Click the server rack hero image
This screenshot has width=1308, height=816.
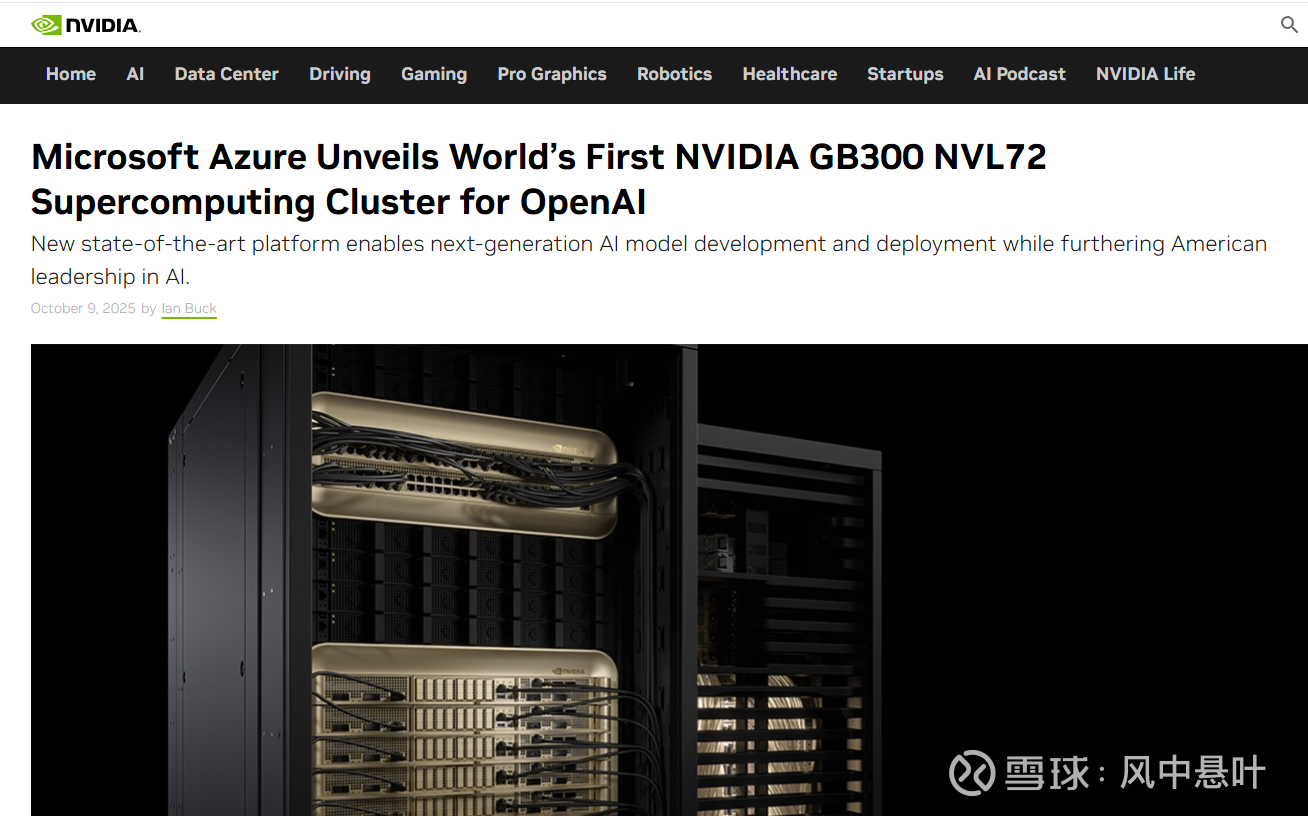(x=669, y=580)
